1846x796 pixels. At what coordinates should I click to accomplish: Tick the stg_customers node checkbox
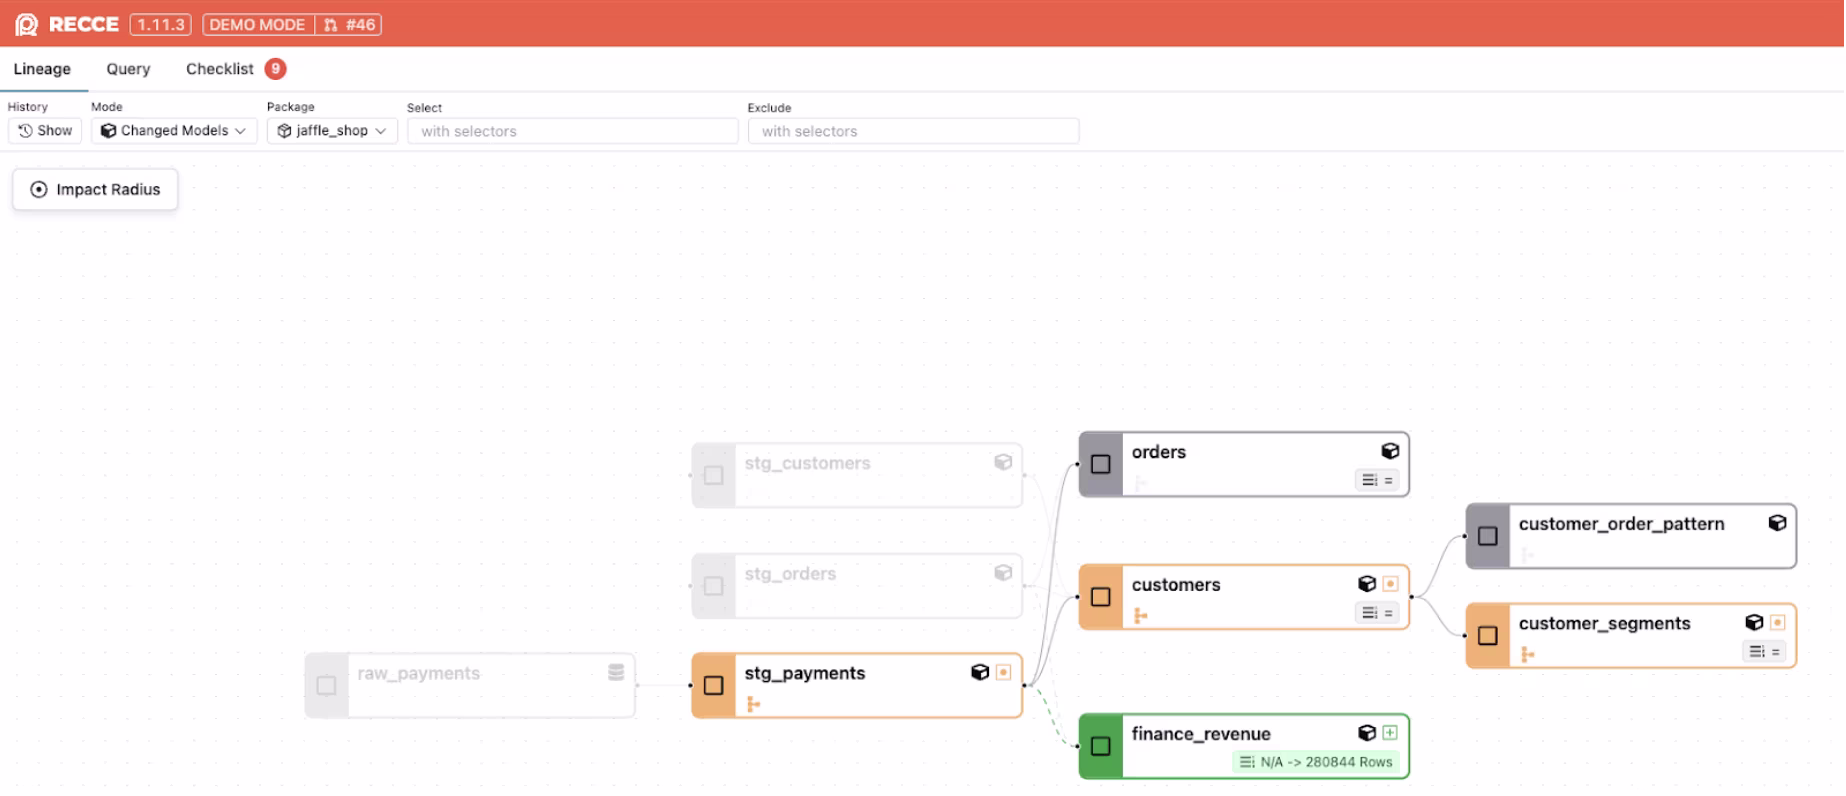714,475
